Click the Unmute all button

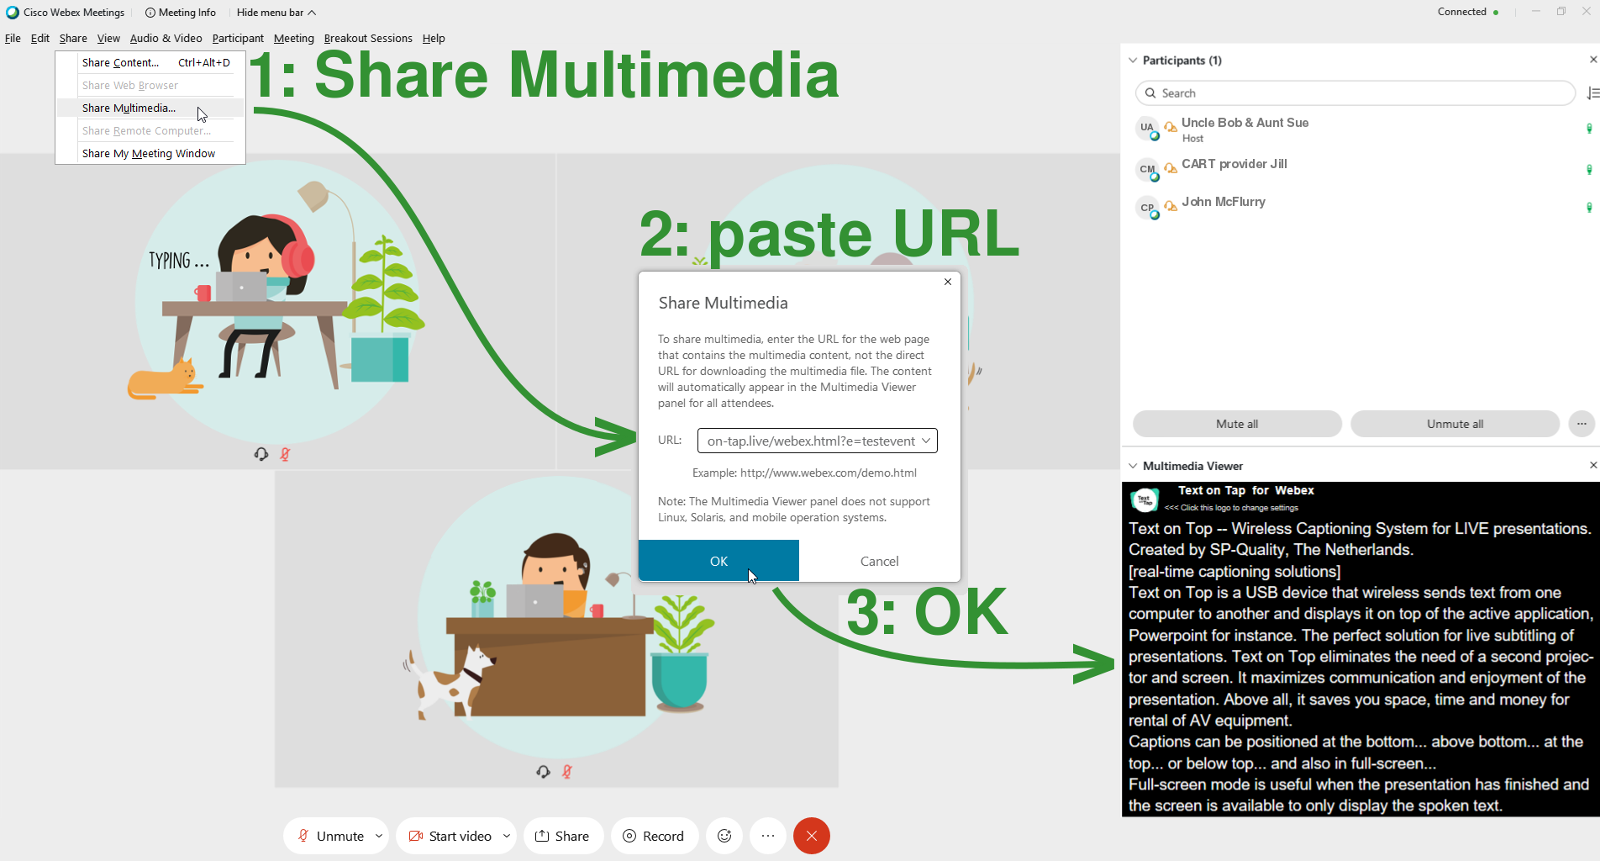point(1455,424)
